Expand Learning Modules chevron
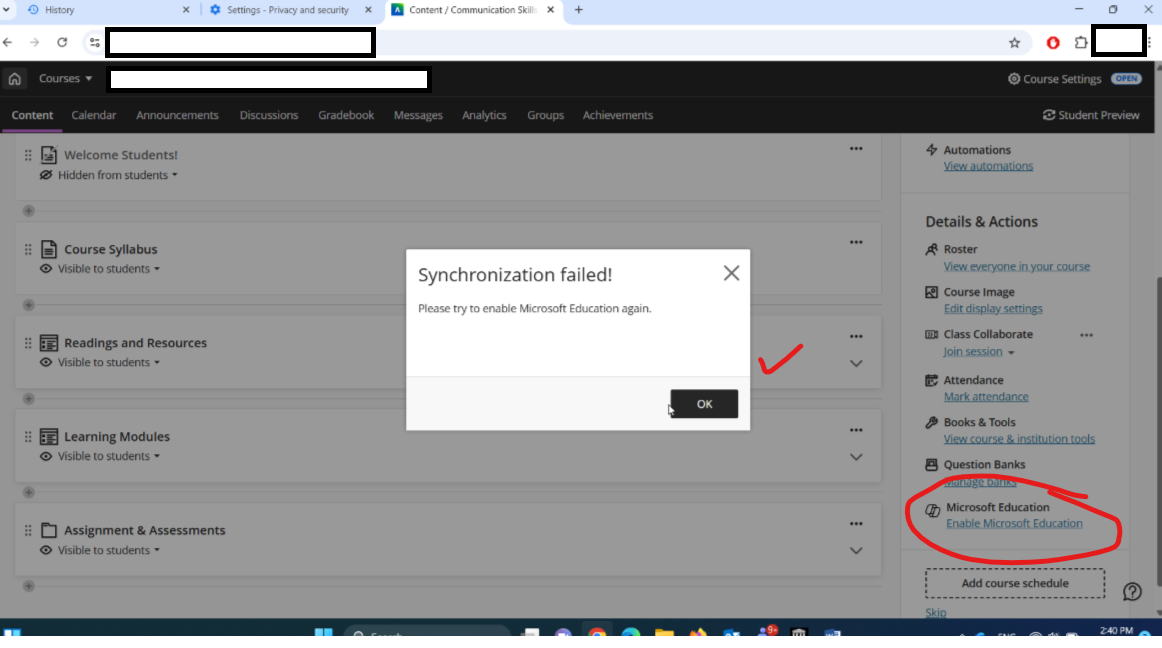 coord(856,457)
